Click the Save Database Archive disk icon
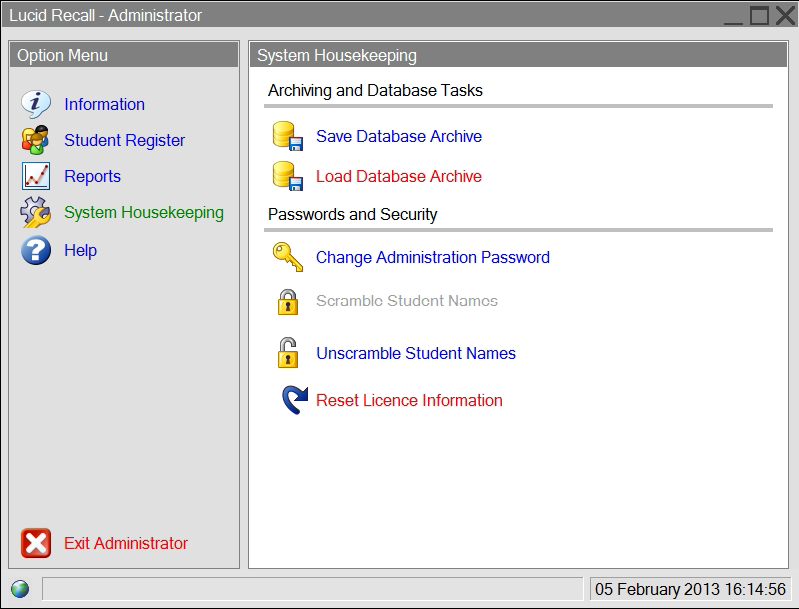 (288, 136)
